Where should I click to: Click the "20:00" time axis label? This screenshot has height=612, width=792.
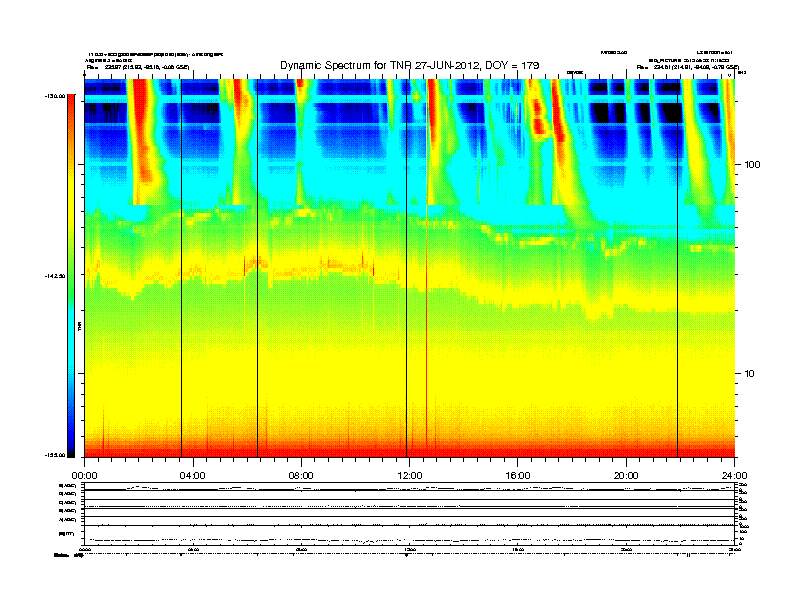626,475
